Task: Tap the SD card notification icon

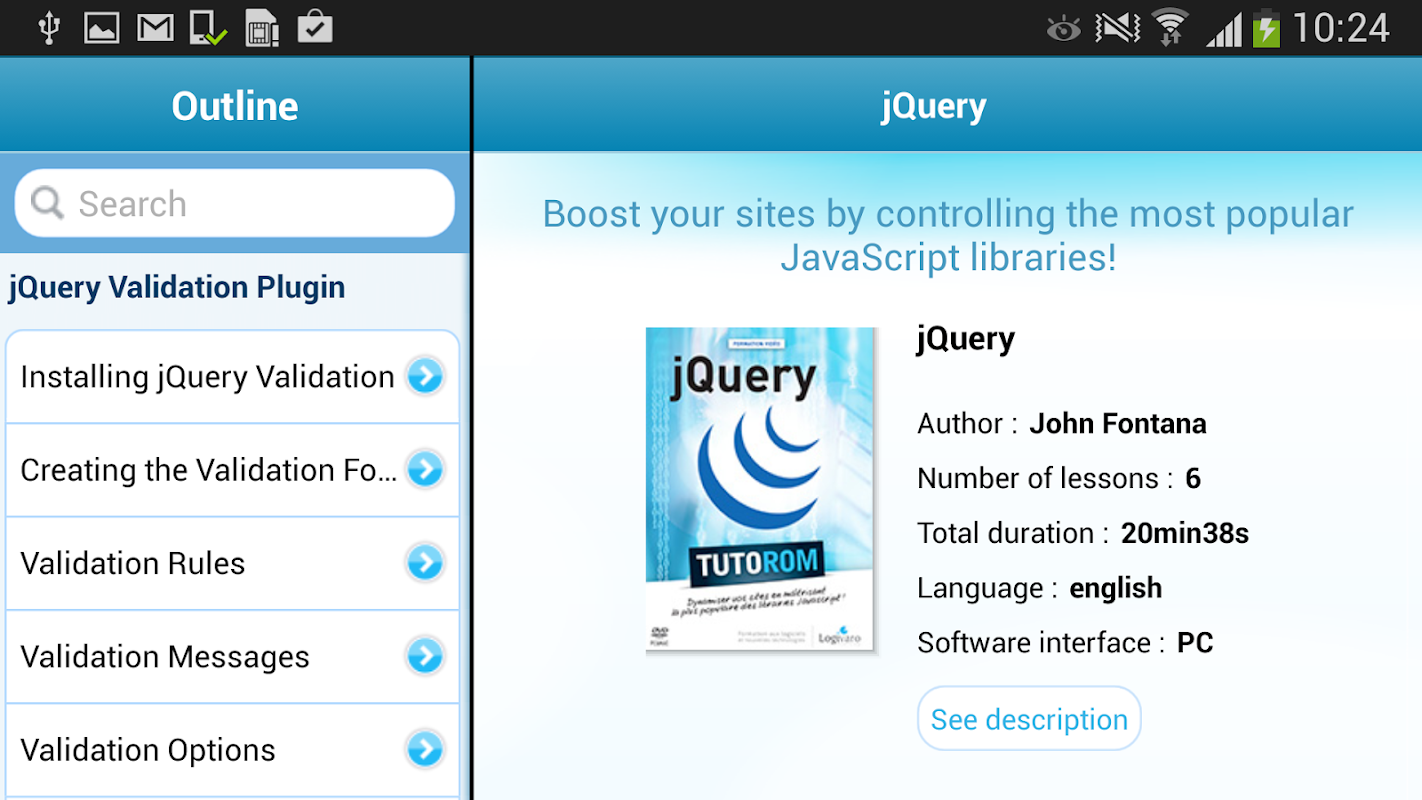Action: 261,28
